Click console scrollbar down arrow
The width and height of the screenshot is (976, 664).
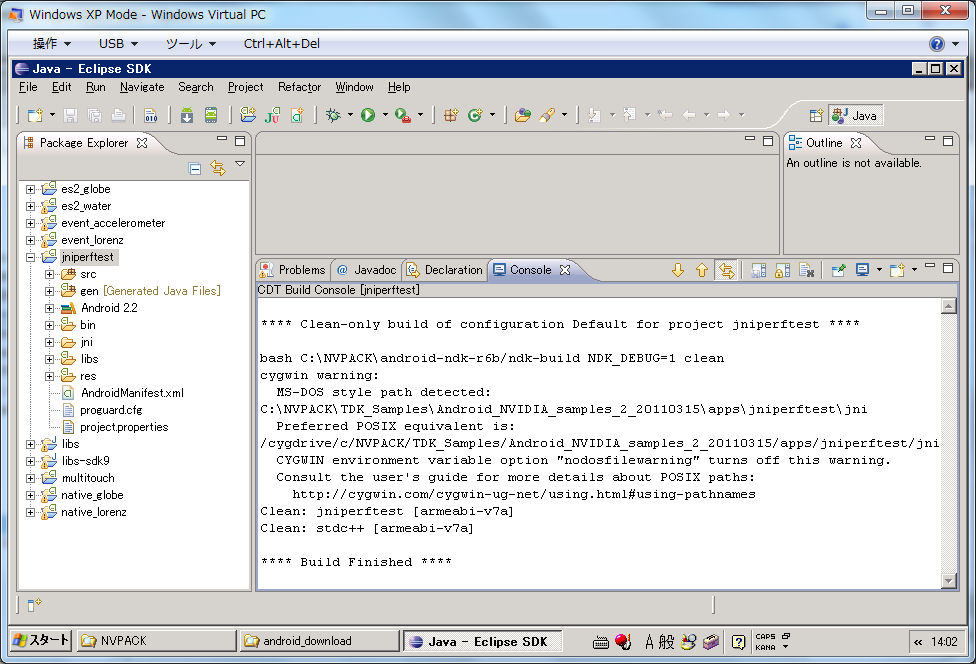(x=949, y=581)
